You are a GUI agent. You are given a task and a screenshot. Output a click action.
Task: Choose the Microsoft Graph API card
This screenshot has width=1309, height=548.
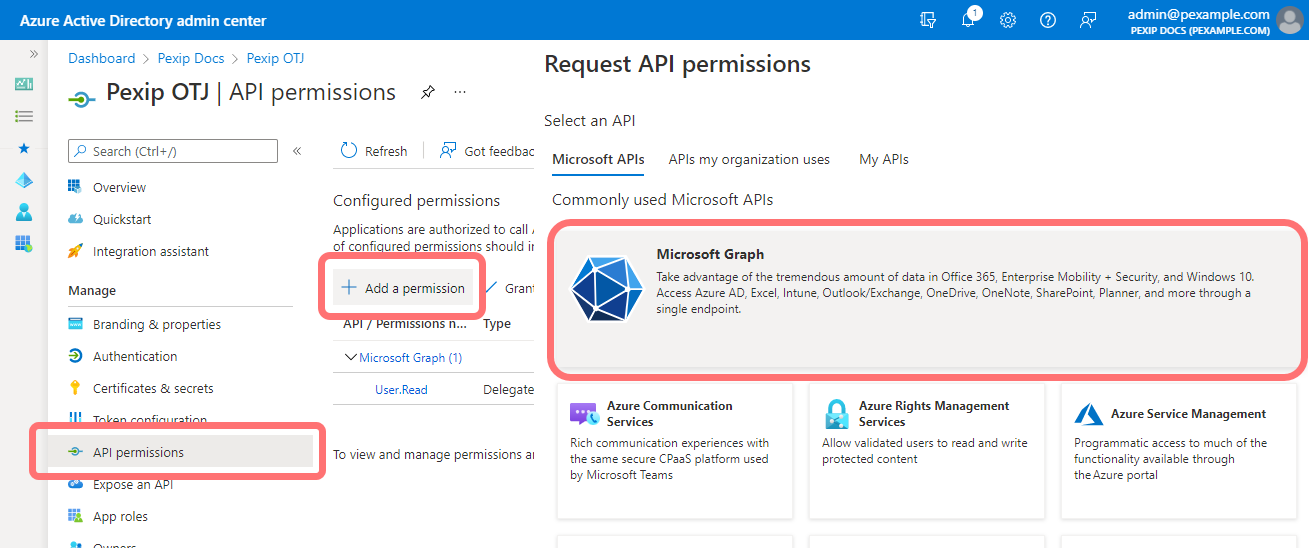(927, 298)
